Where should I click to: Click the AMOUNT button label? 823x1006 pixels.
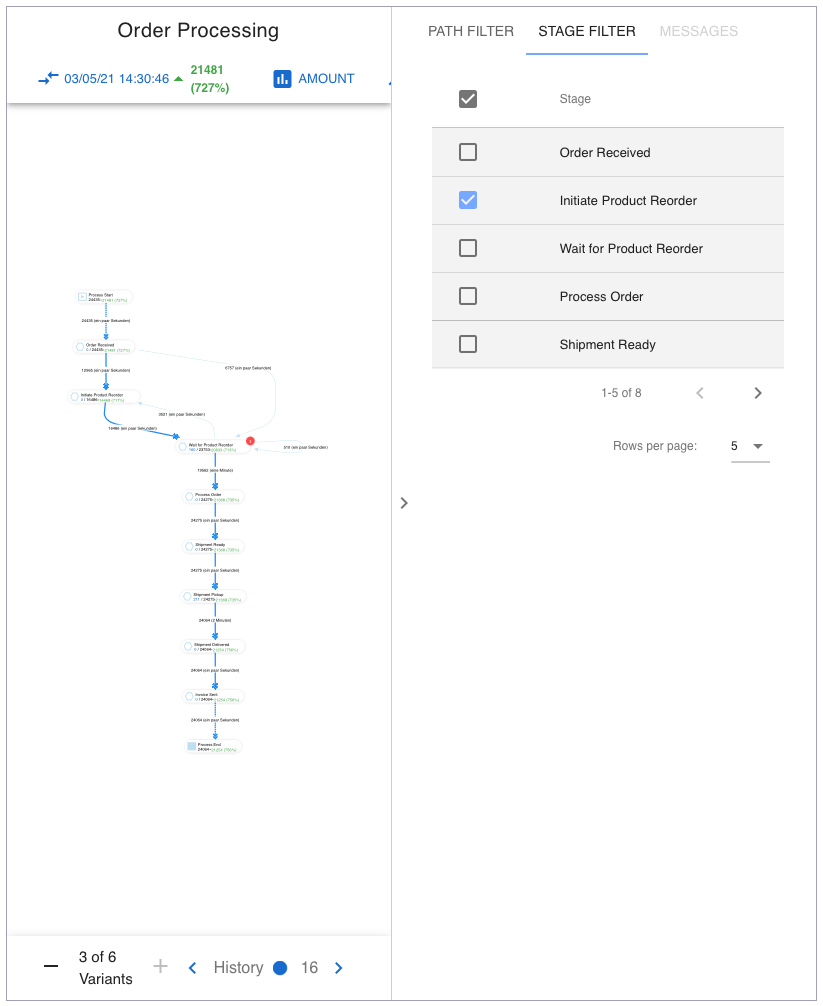[326, 78]
